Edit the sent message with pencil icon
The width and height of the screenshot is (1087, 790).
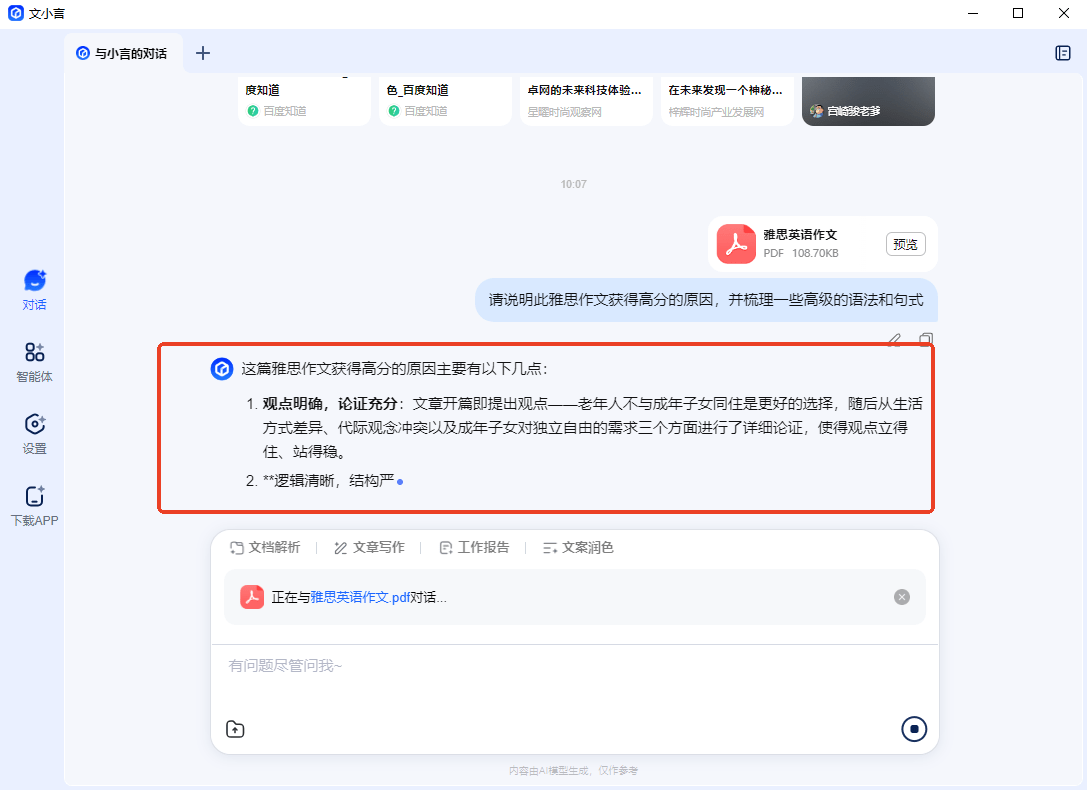point(894,340)
